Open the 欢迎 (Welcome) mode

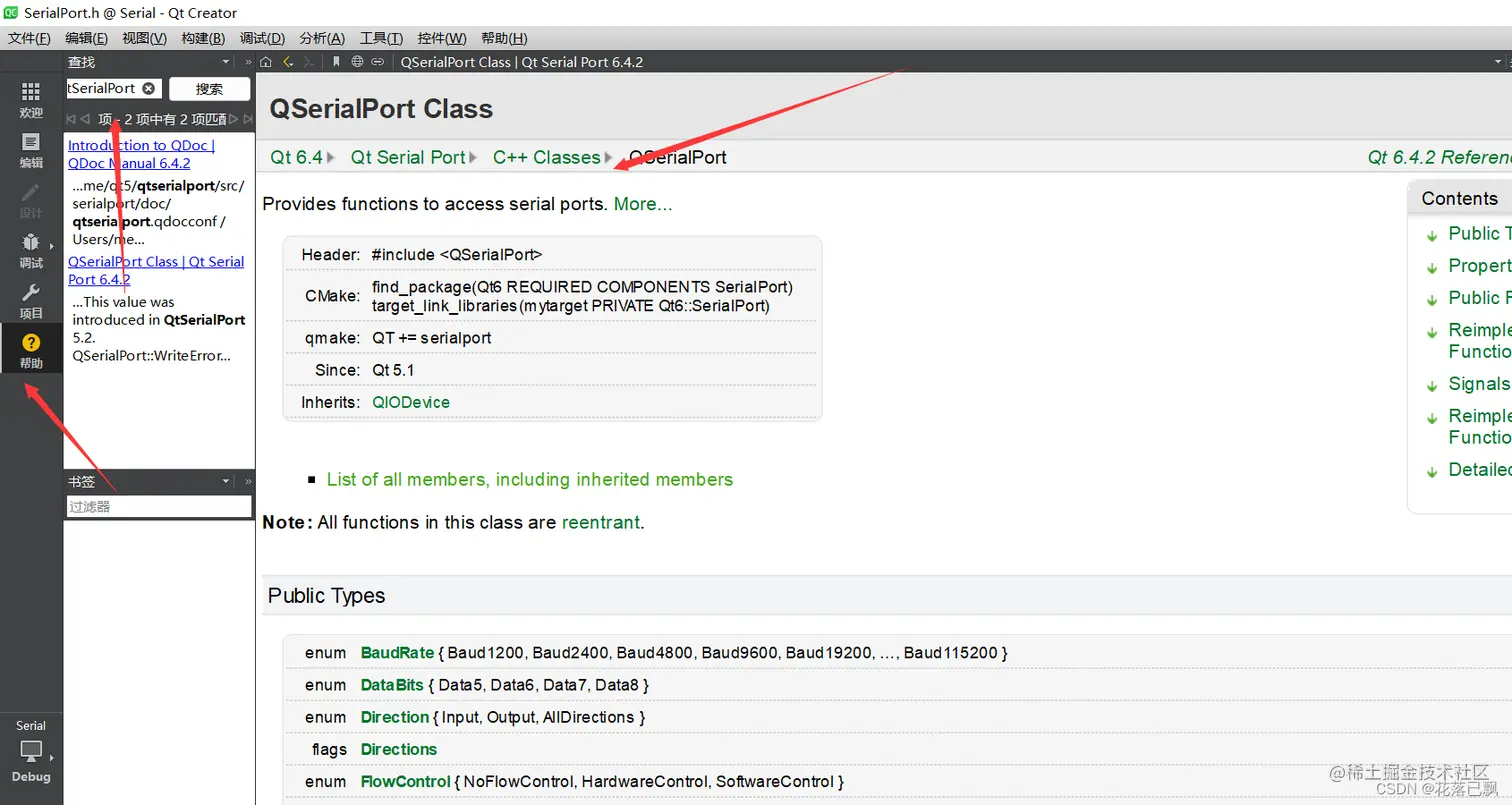coord(31,100)
